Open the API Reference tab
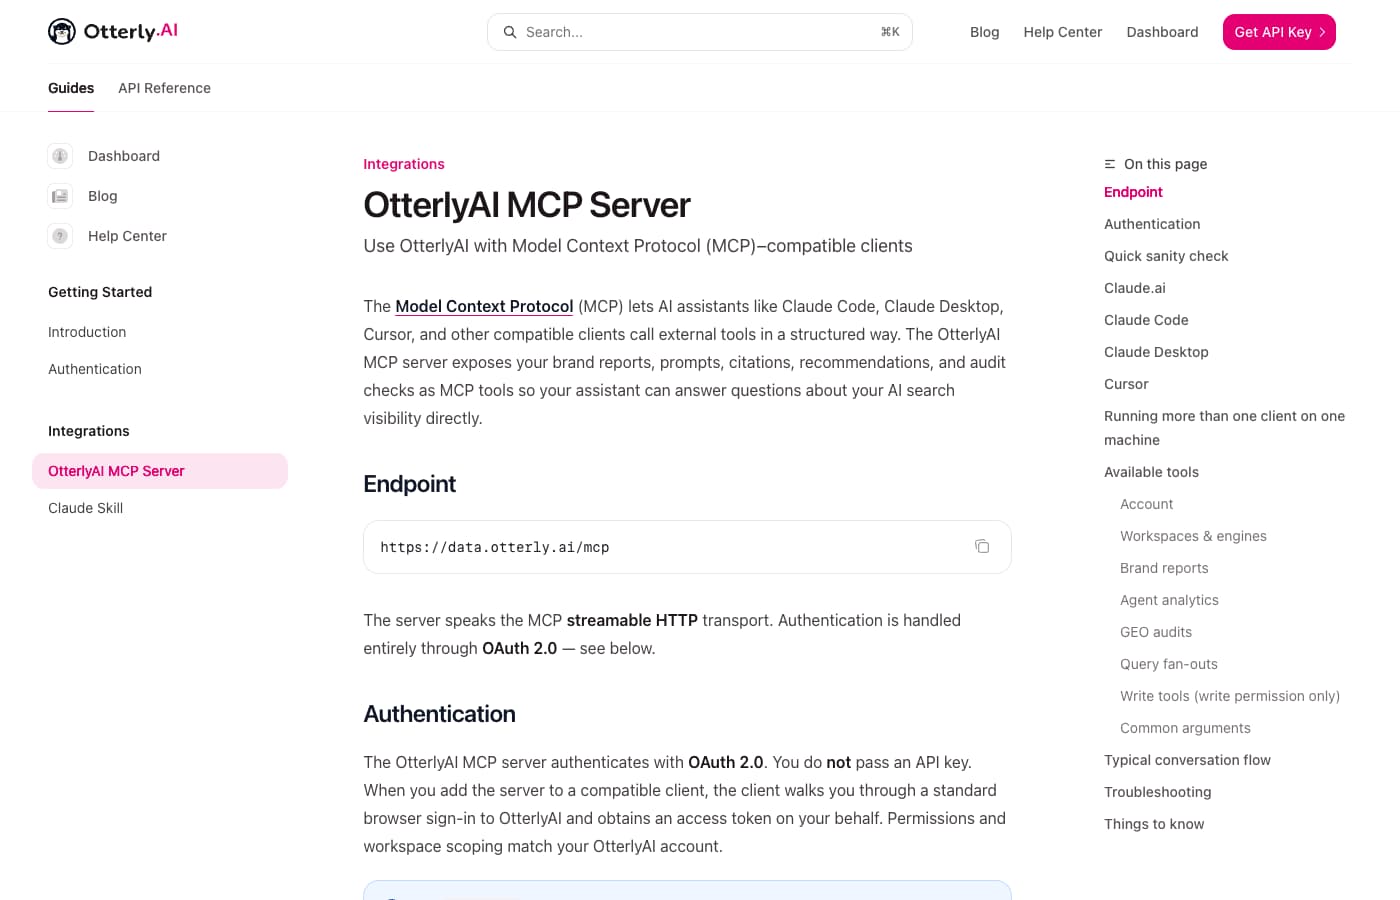This screenshot has width=1400, height=900. coord(164,88)
